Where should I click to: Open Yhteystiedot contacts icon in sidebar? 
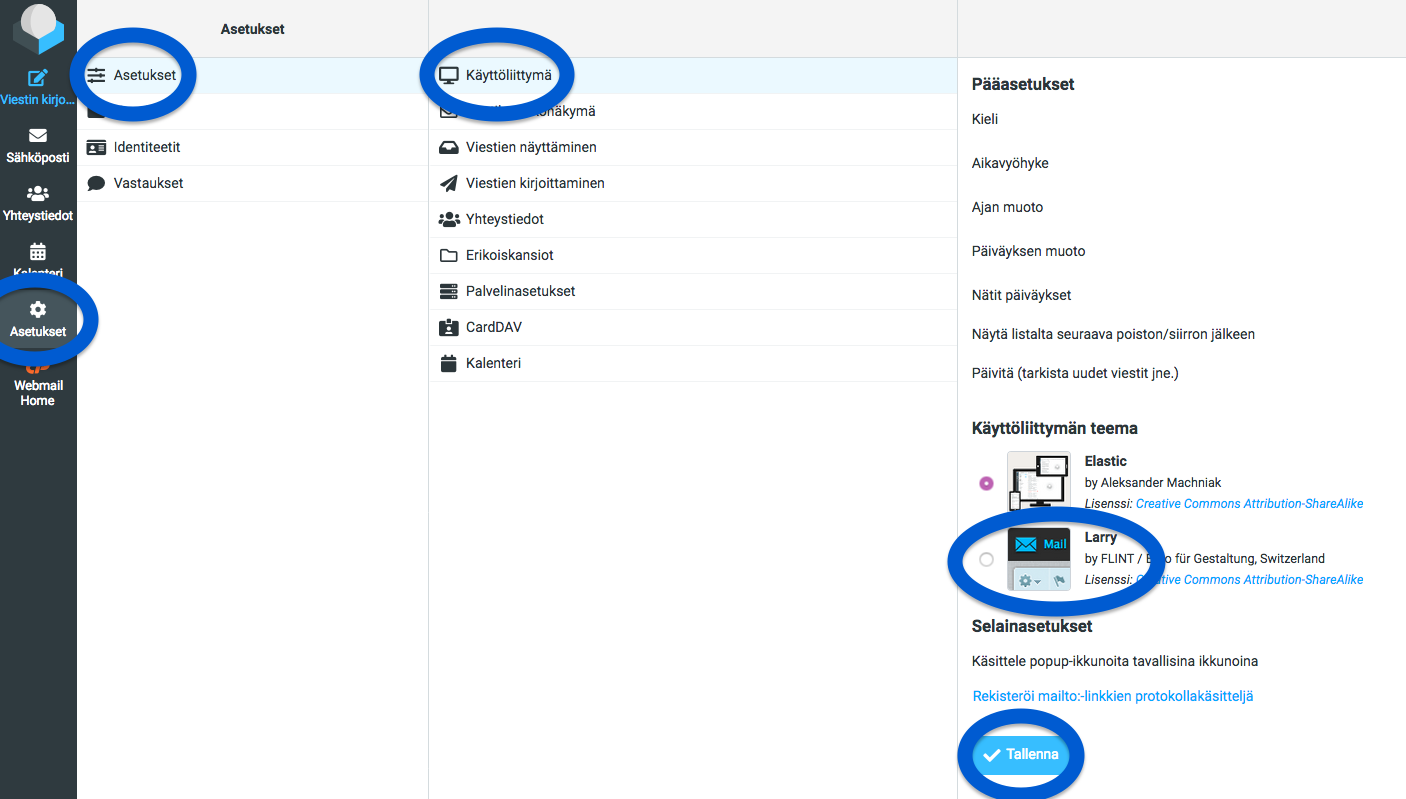click(x=38, y=194)
